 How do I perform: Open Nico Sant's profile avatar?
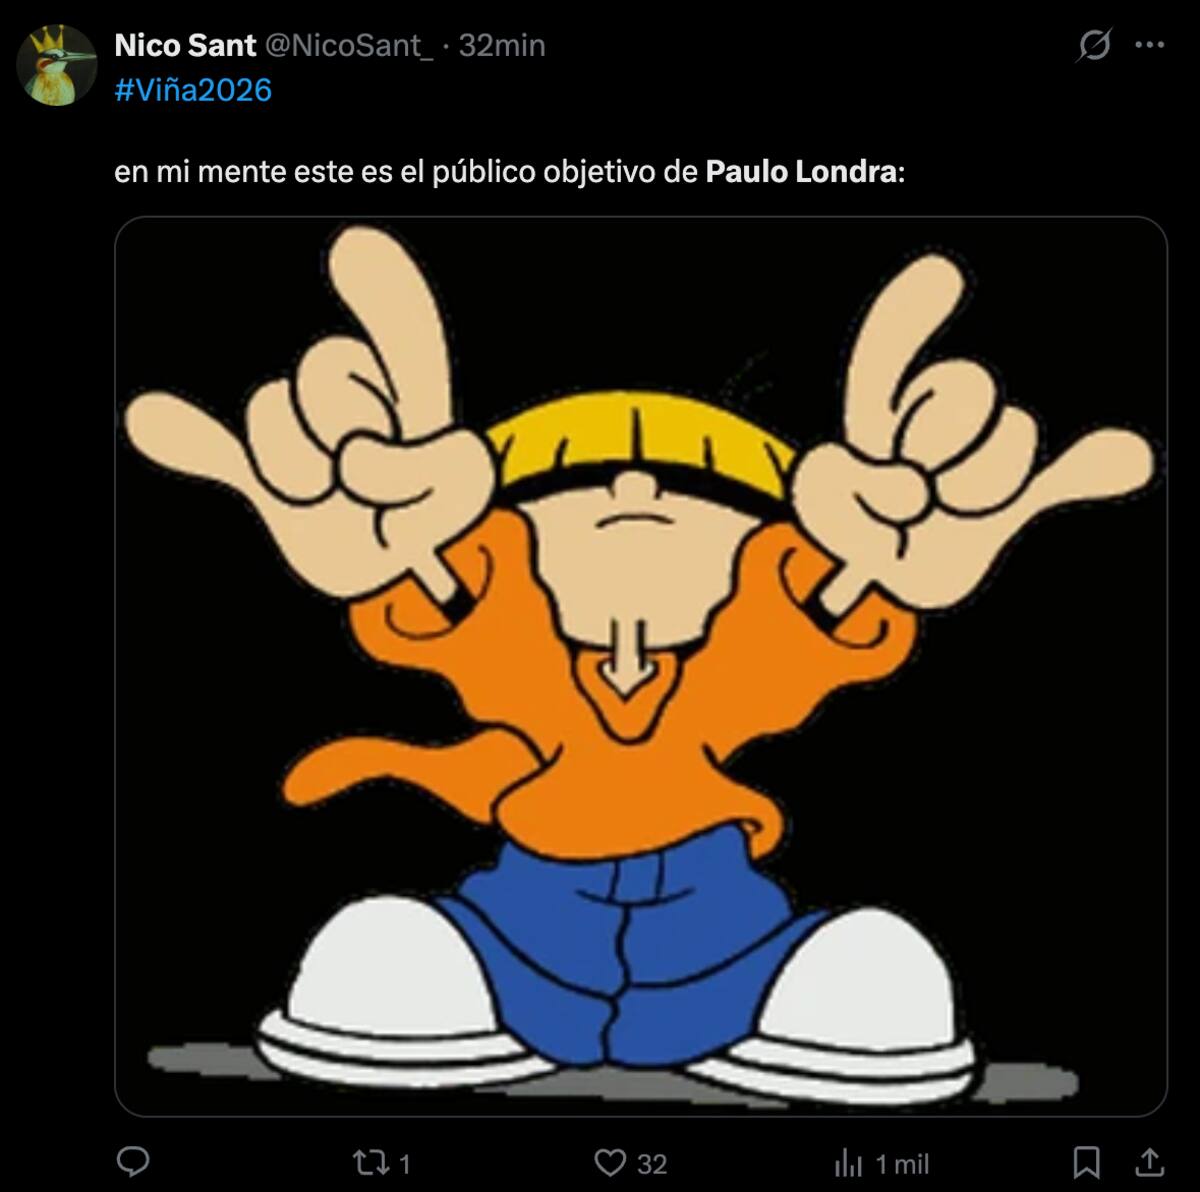[x=57, y=66]
